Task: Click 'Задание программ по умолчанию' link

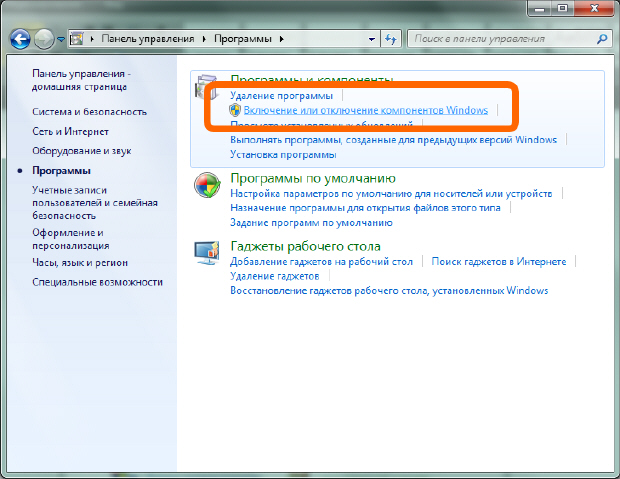Action: click(x=311, y=222)
